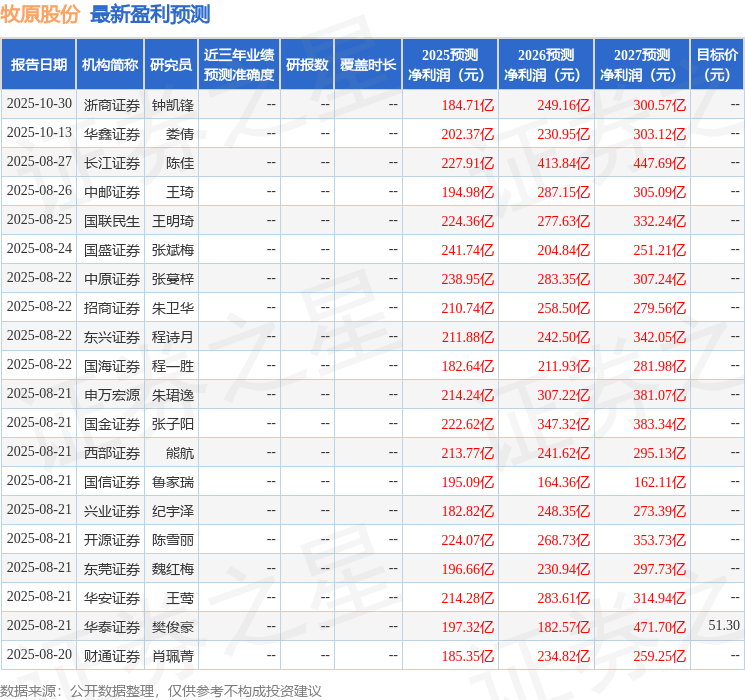Viewport: 745px width, 700px height.
Task: Select the 长江证券 institution cell
Action: pos(112,163)
